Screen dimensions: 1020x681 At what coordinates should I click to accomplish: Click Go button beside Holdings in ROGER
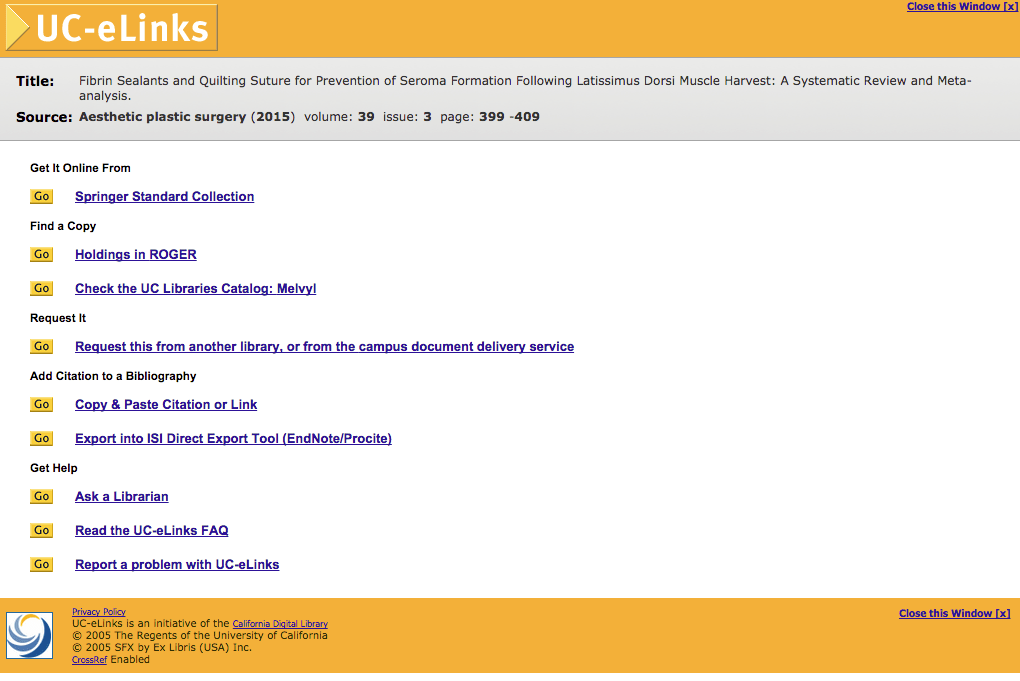click(42, 254)
